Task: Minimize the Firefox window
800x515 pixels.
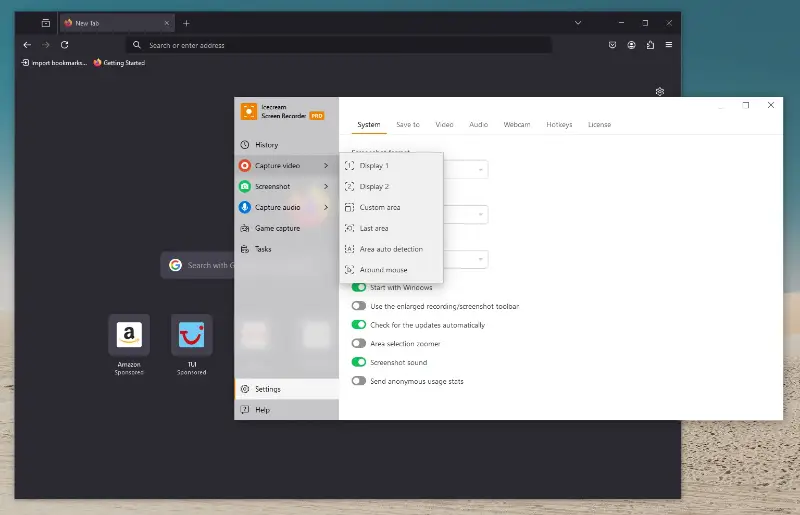Action: 621,23
